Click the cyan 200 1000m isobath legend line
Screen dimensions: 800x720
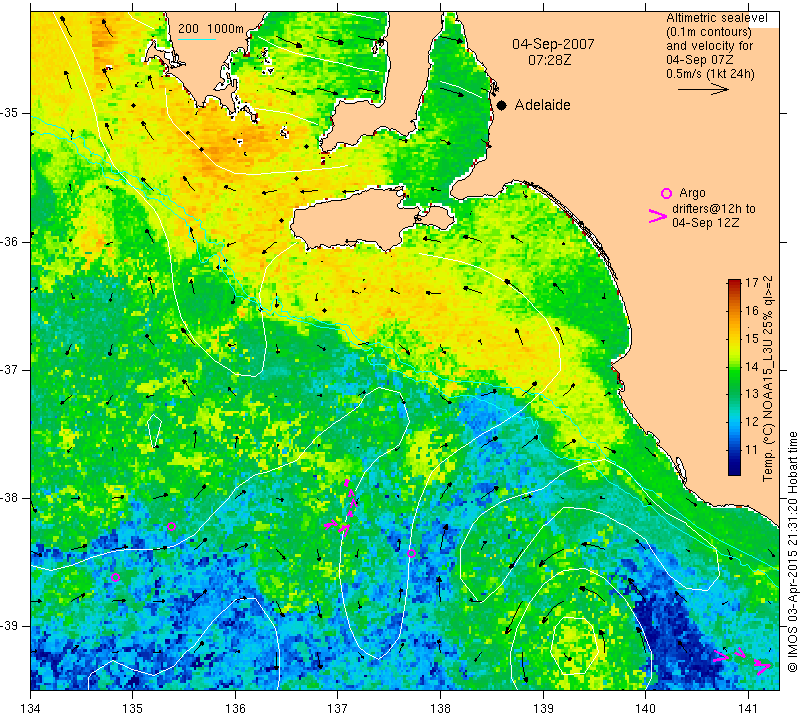pyautogui.click(x=197, y=39)
